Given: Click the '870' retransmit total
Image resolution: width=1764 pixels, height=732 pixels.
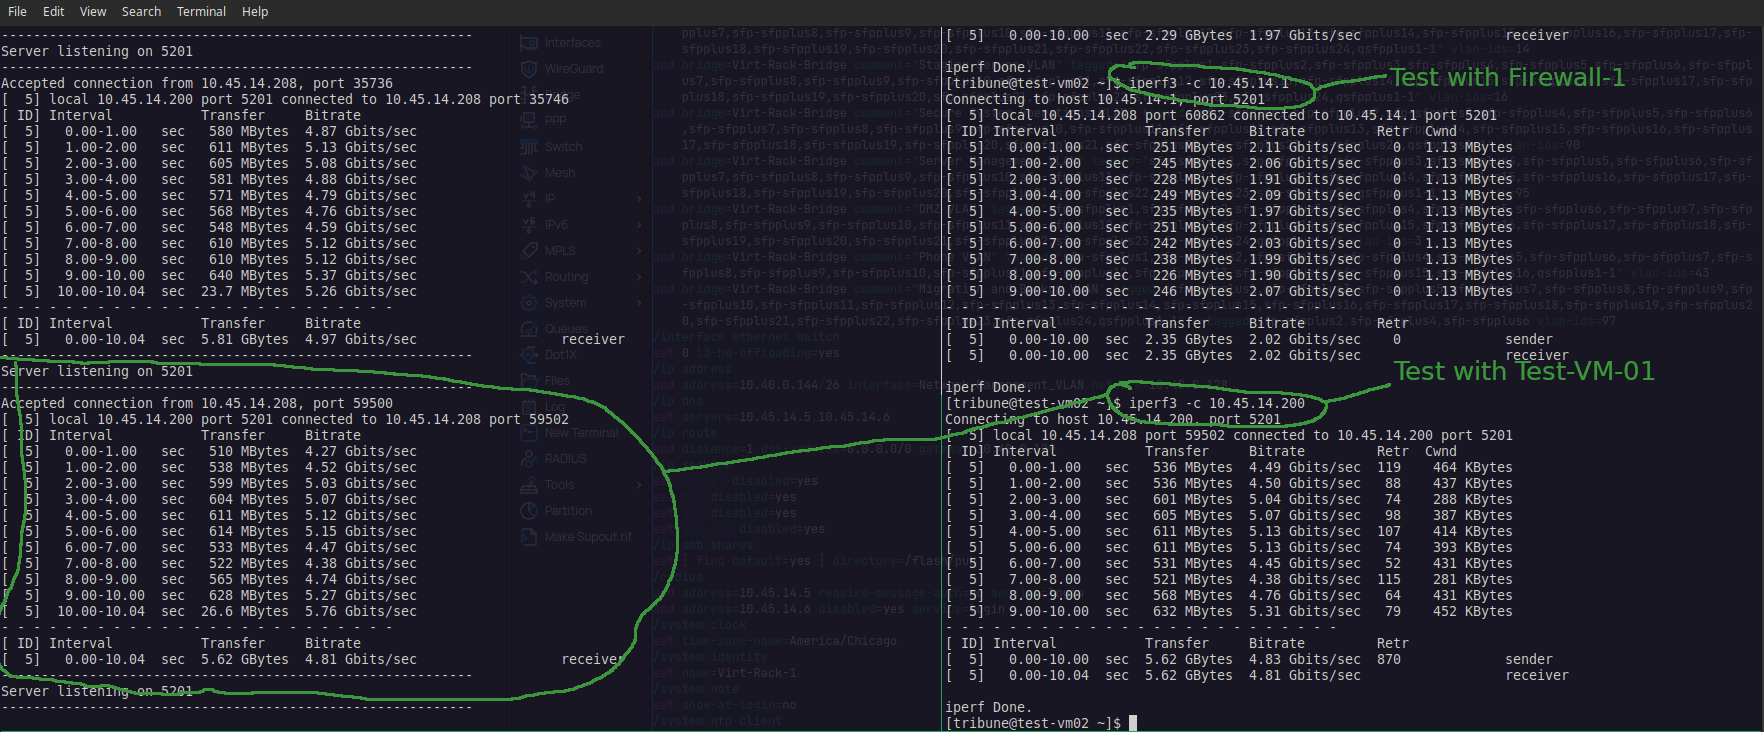Looking at the screenshot, I should click(1389, 659).
